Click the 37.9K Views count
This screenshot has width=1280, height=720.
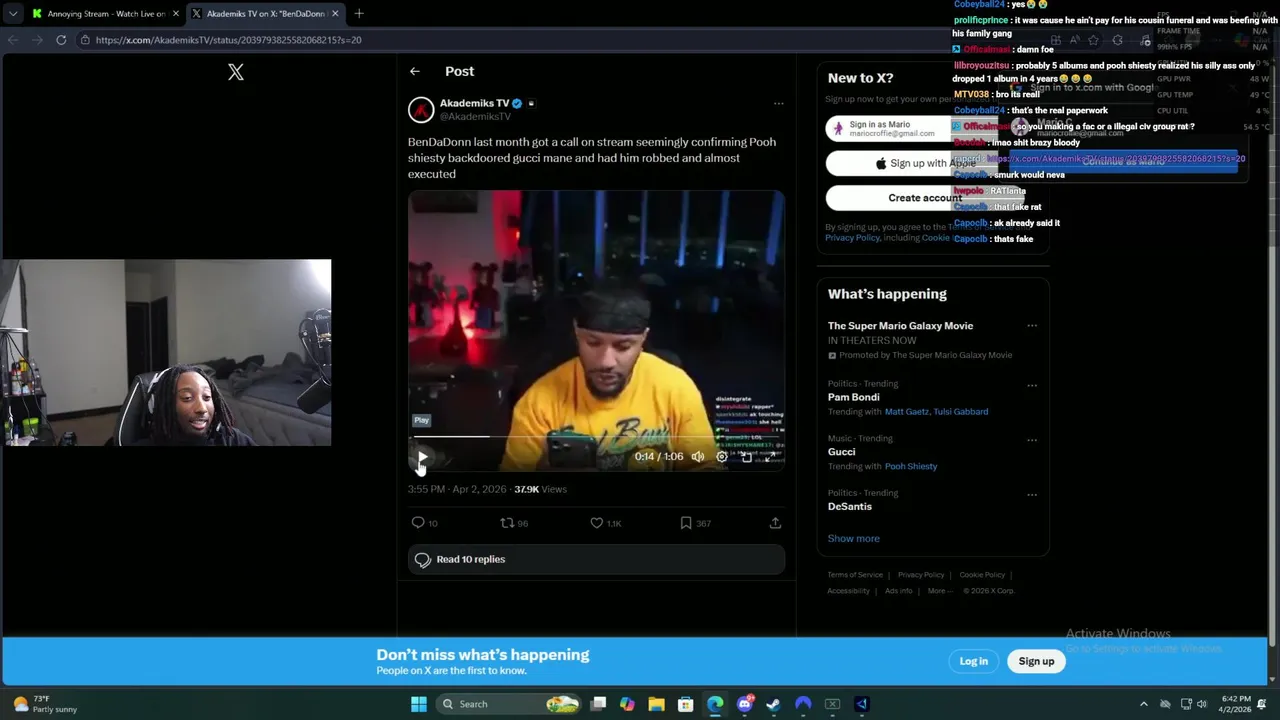540,490
